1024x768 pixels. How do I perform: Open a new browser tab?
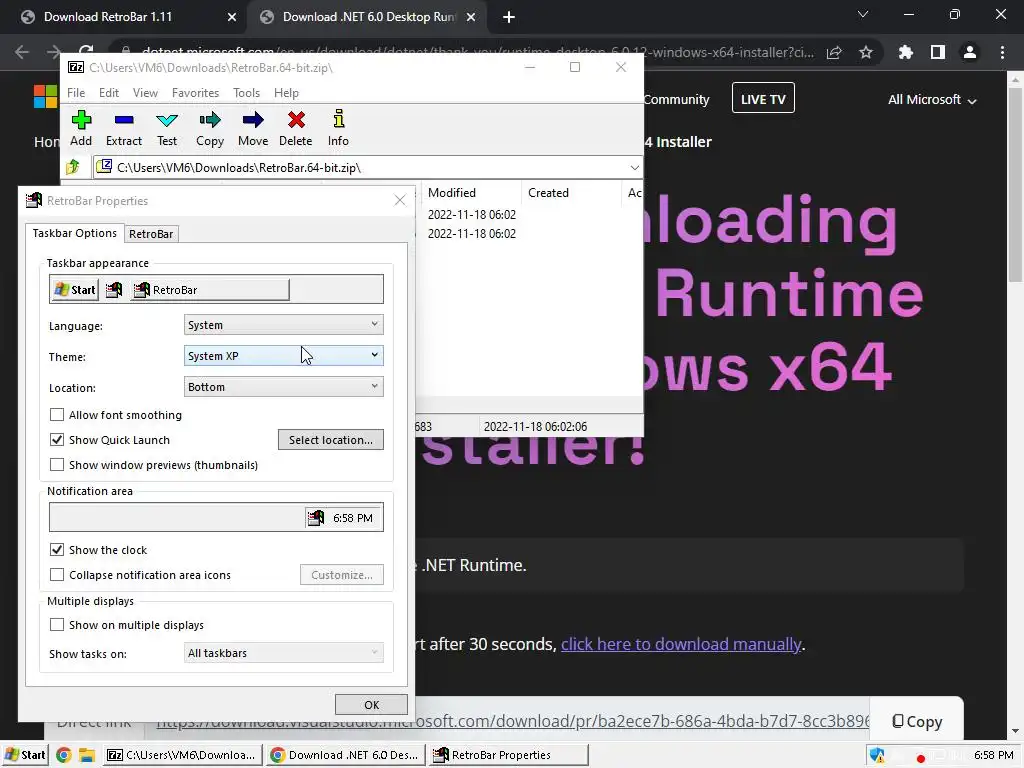pos(509,17)
